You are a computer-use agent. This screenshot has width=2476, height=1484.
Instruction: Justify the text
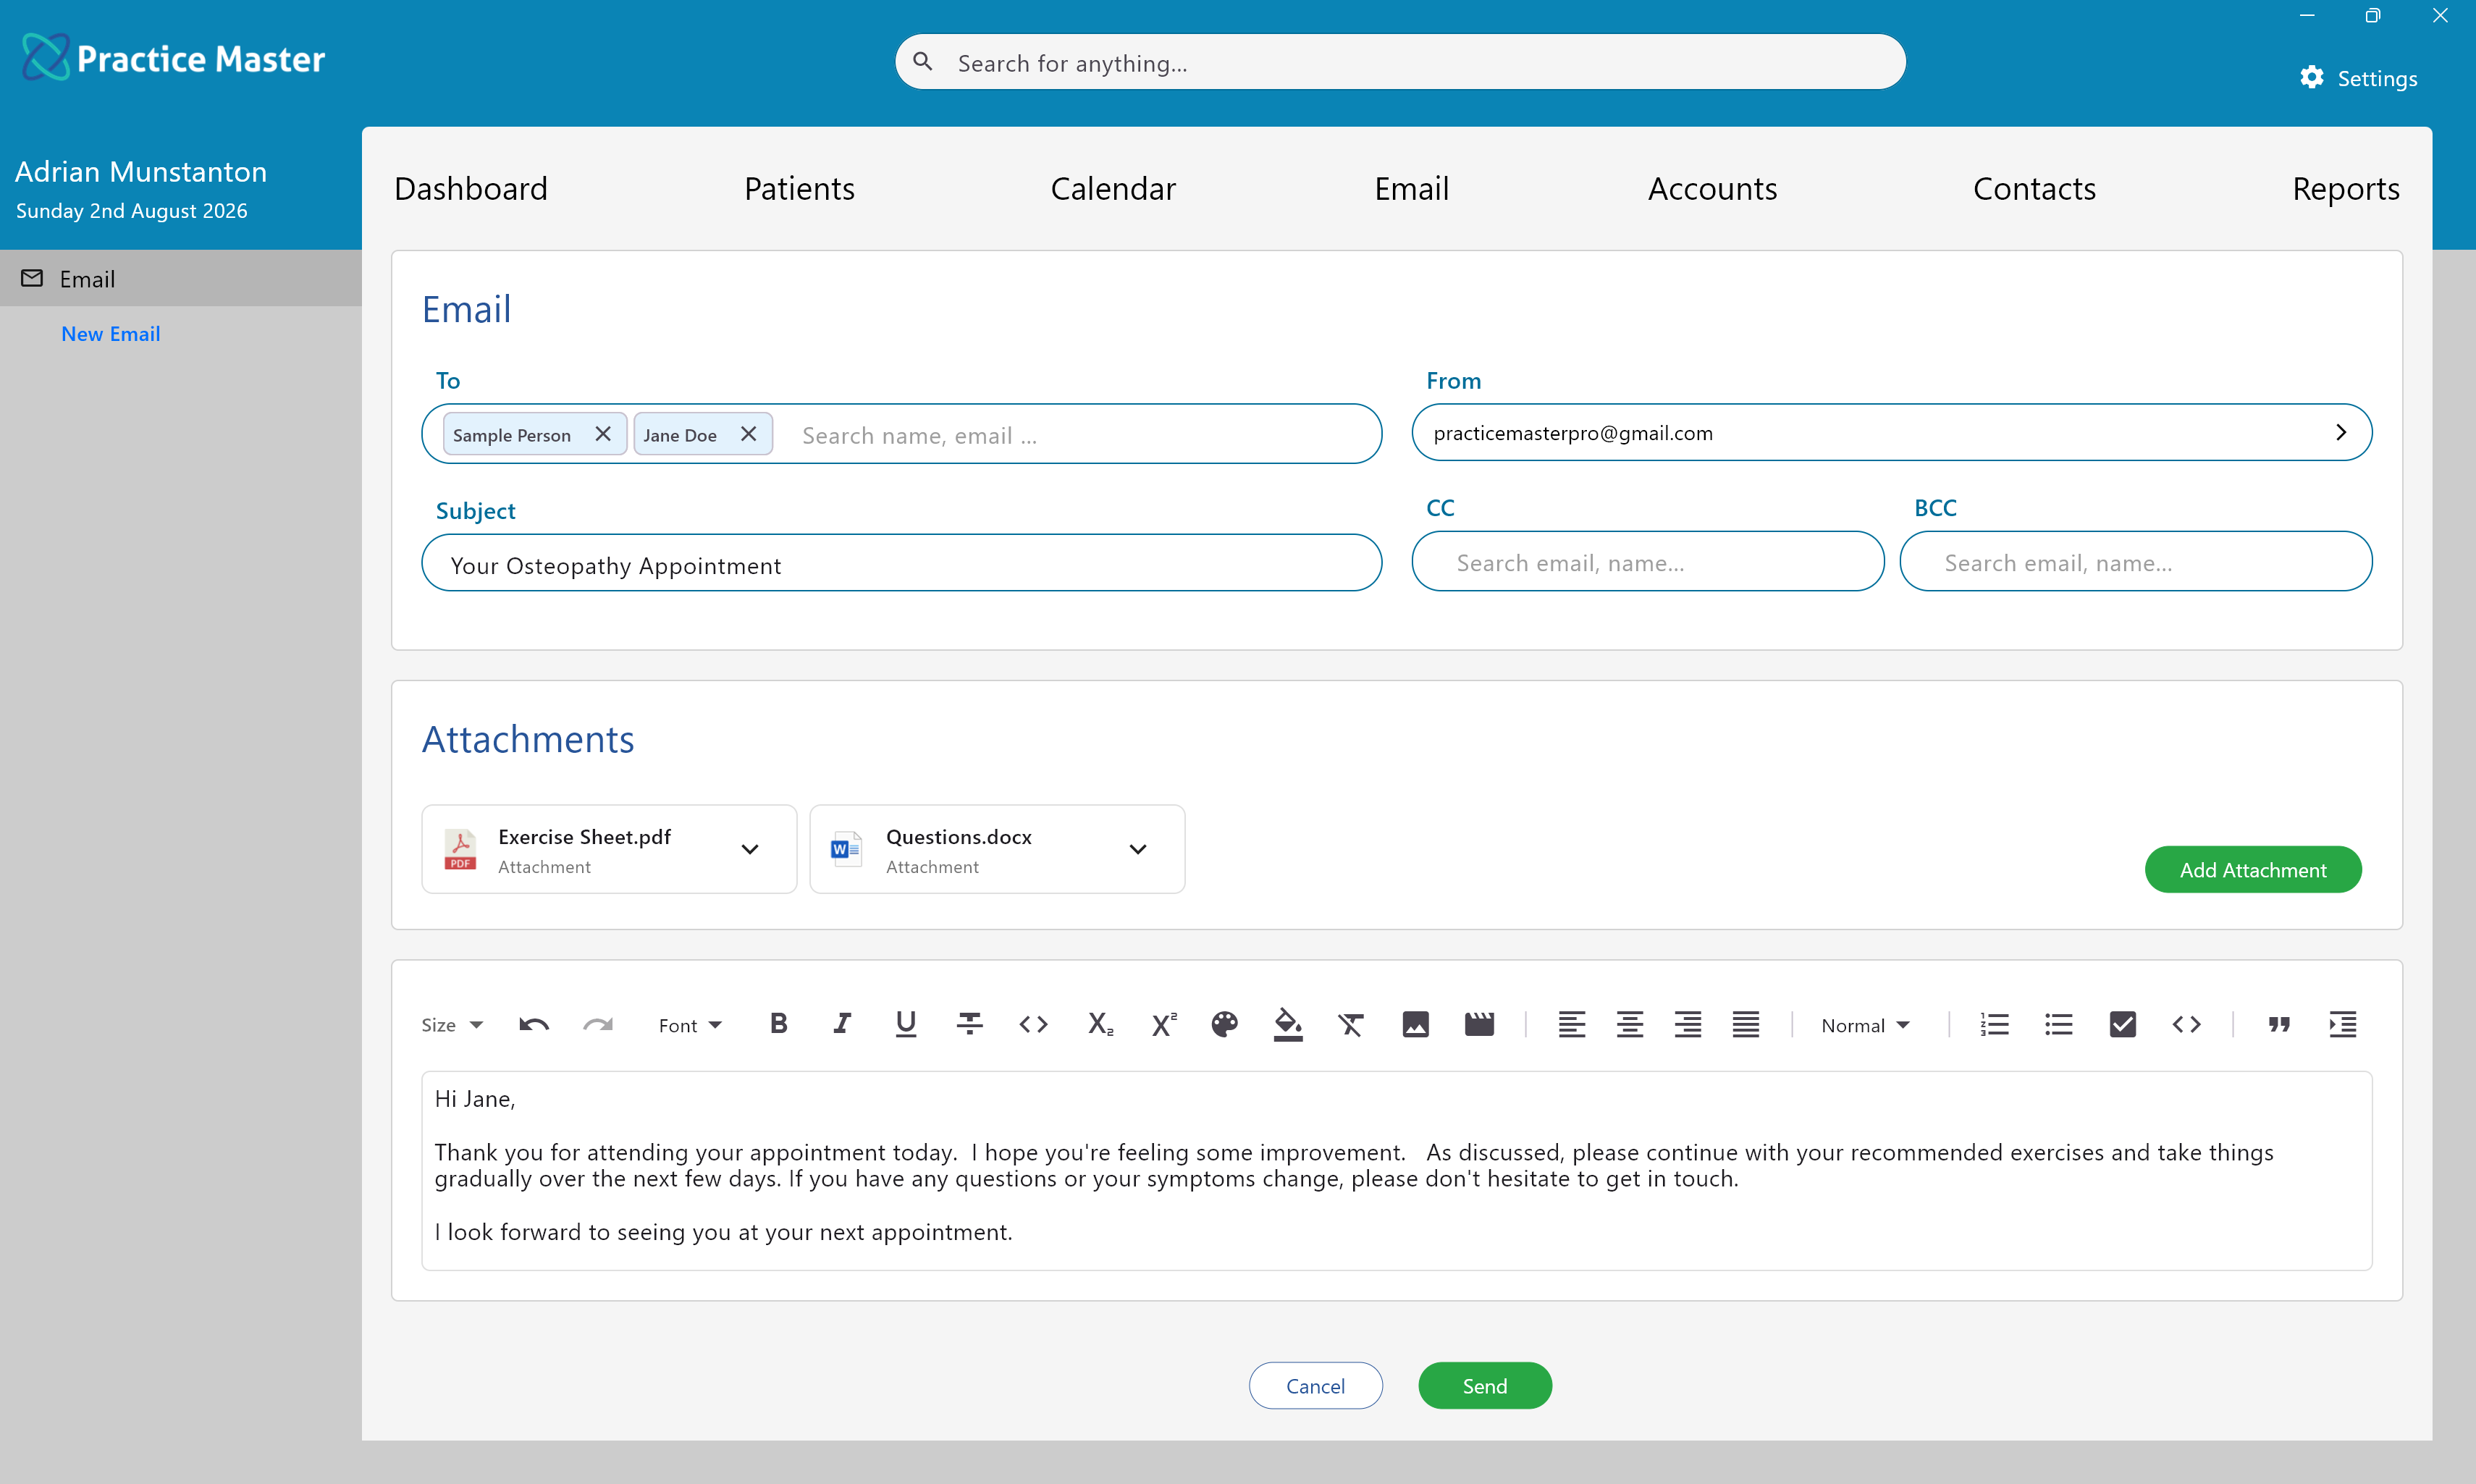tap(1746, 1024)
